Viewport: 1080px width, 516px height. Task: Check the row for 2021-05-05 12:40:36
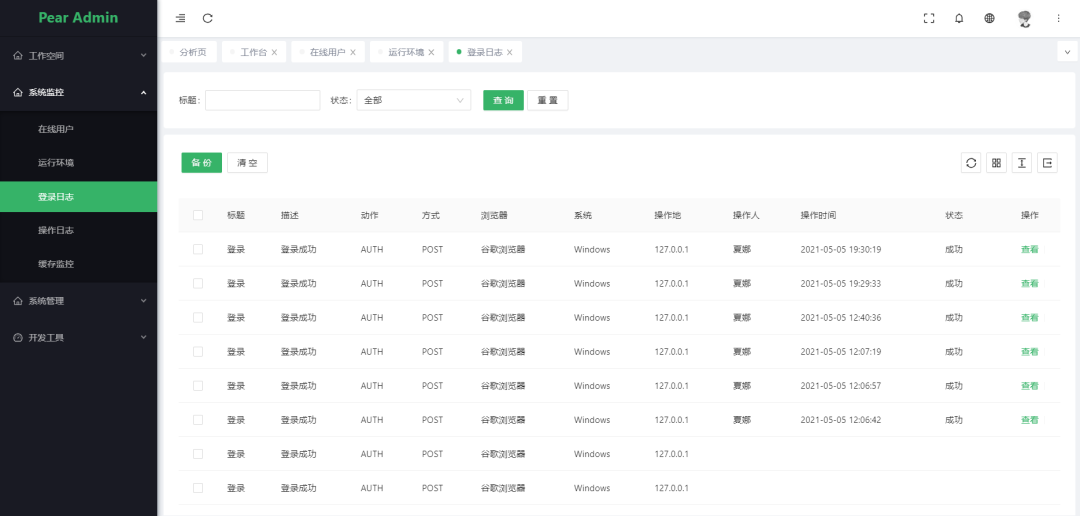point(198,317)
